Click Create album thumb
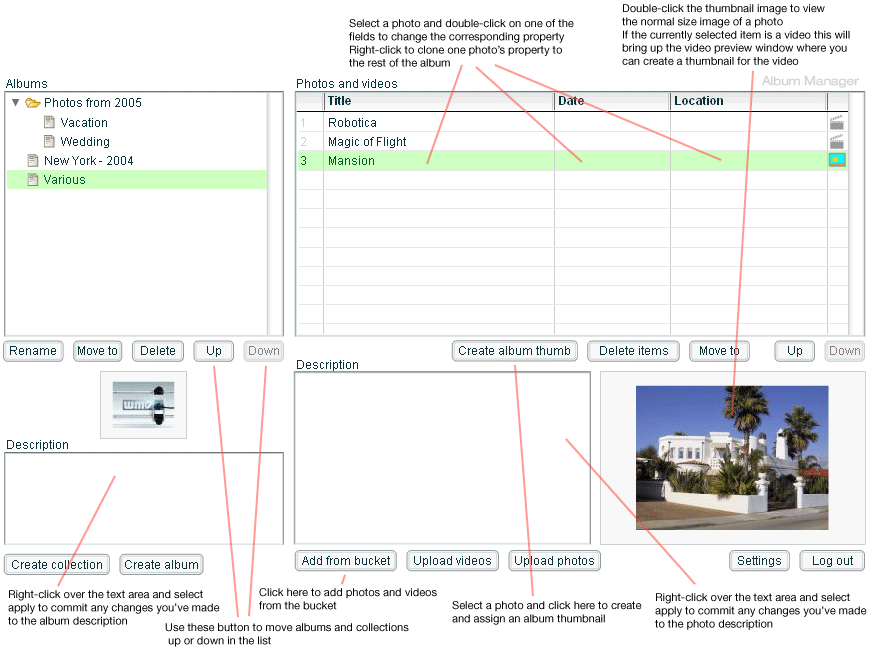The height and width of the screenshot is (650, 871). 514,351
